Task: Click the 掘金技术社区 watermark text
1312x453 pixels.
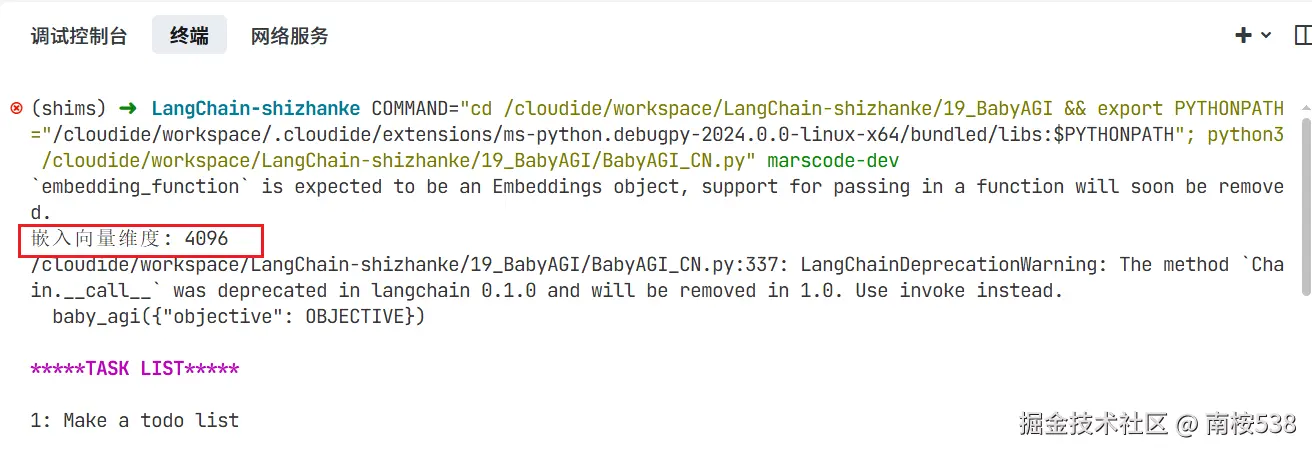Action: click(1094, 423)
